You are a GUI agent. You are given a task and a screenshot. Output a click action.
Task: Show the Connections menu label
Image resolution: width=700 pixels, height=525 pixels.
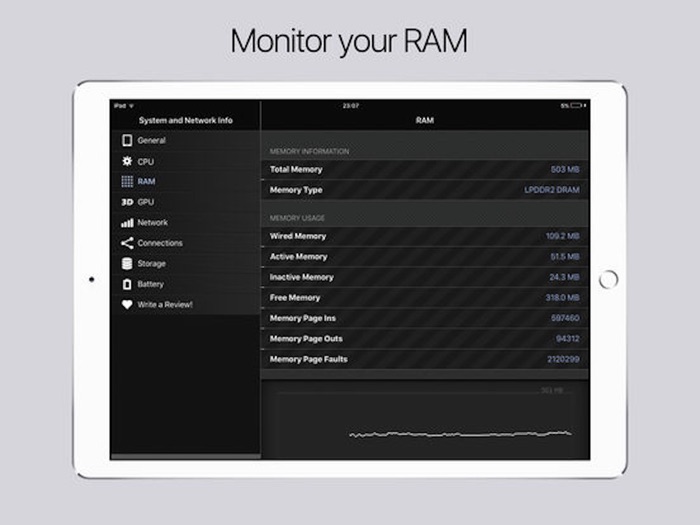[160, 243]
